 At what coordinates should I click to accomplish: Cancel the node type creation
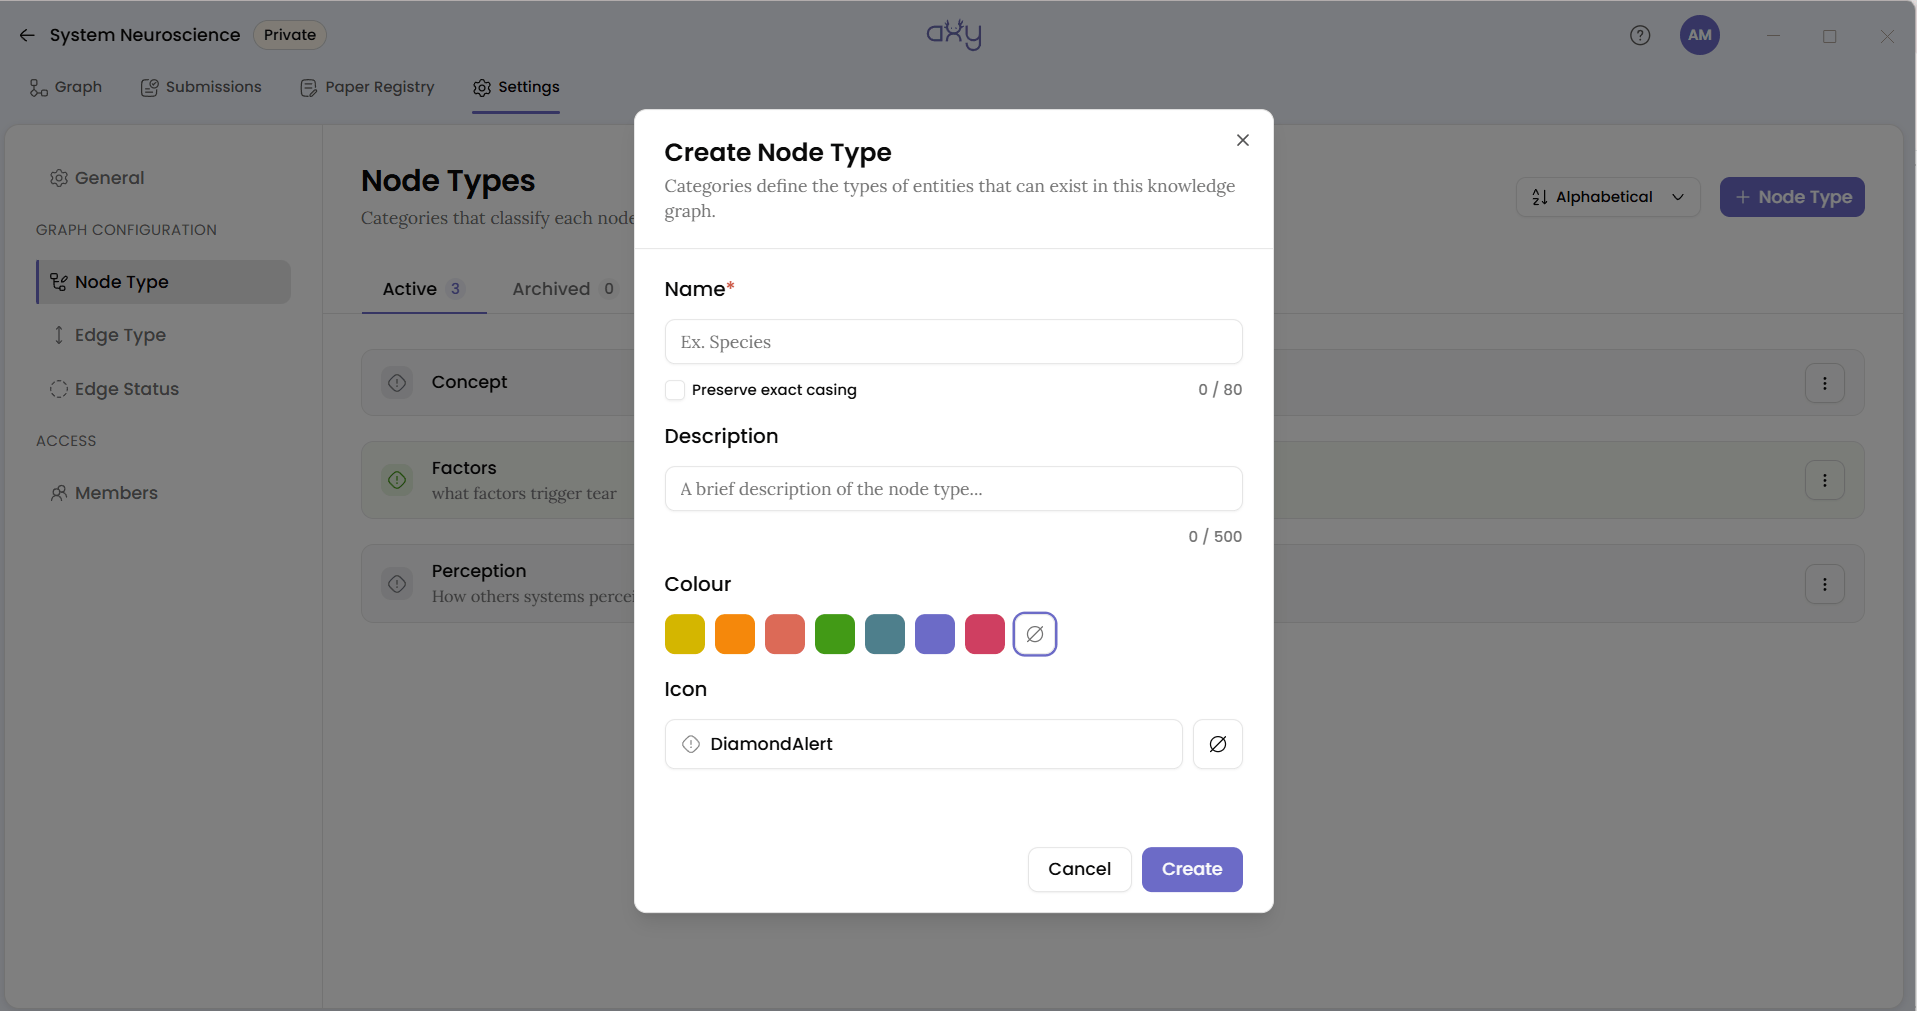click(x=1079, y=869)
